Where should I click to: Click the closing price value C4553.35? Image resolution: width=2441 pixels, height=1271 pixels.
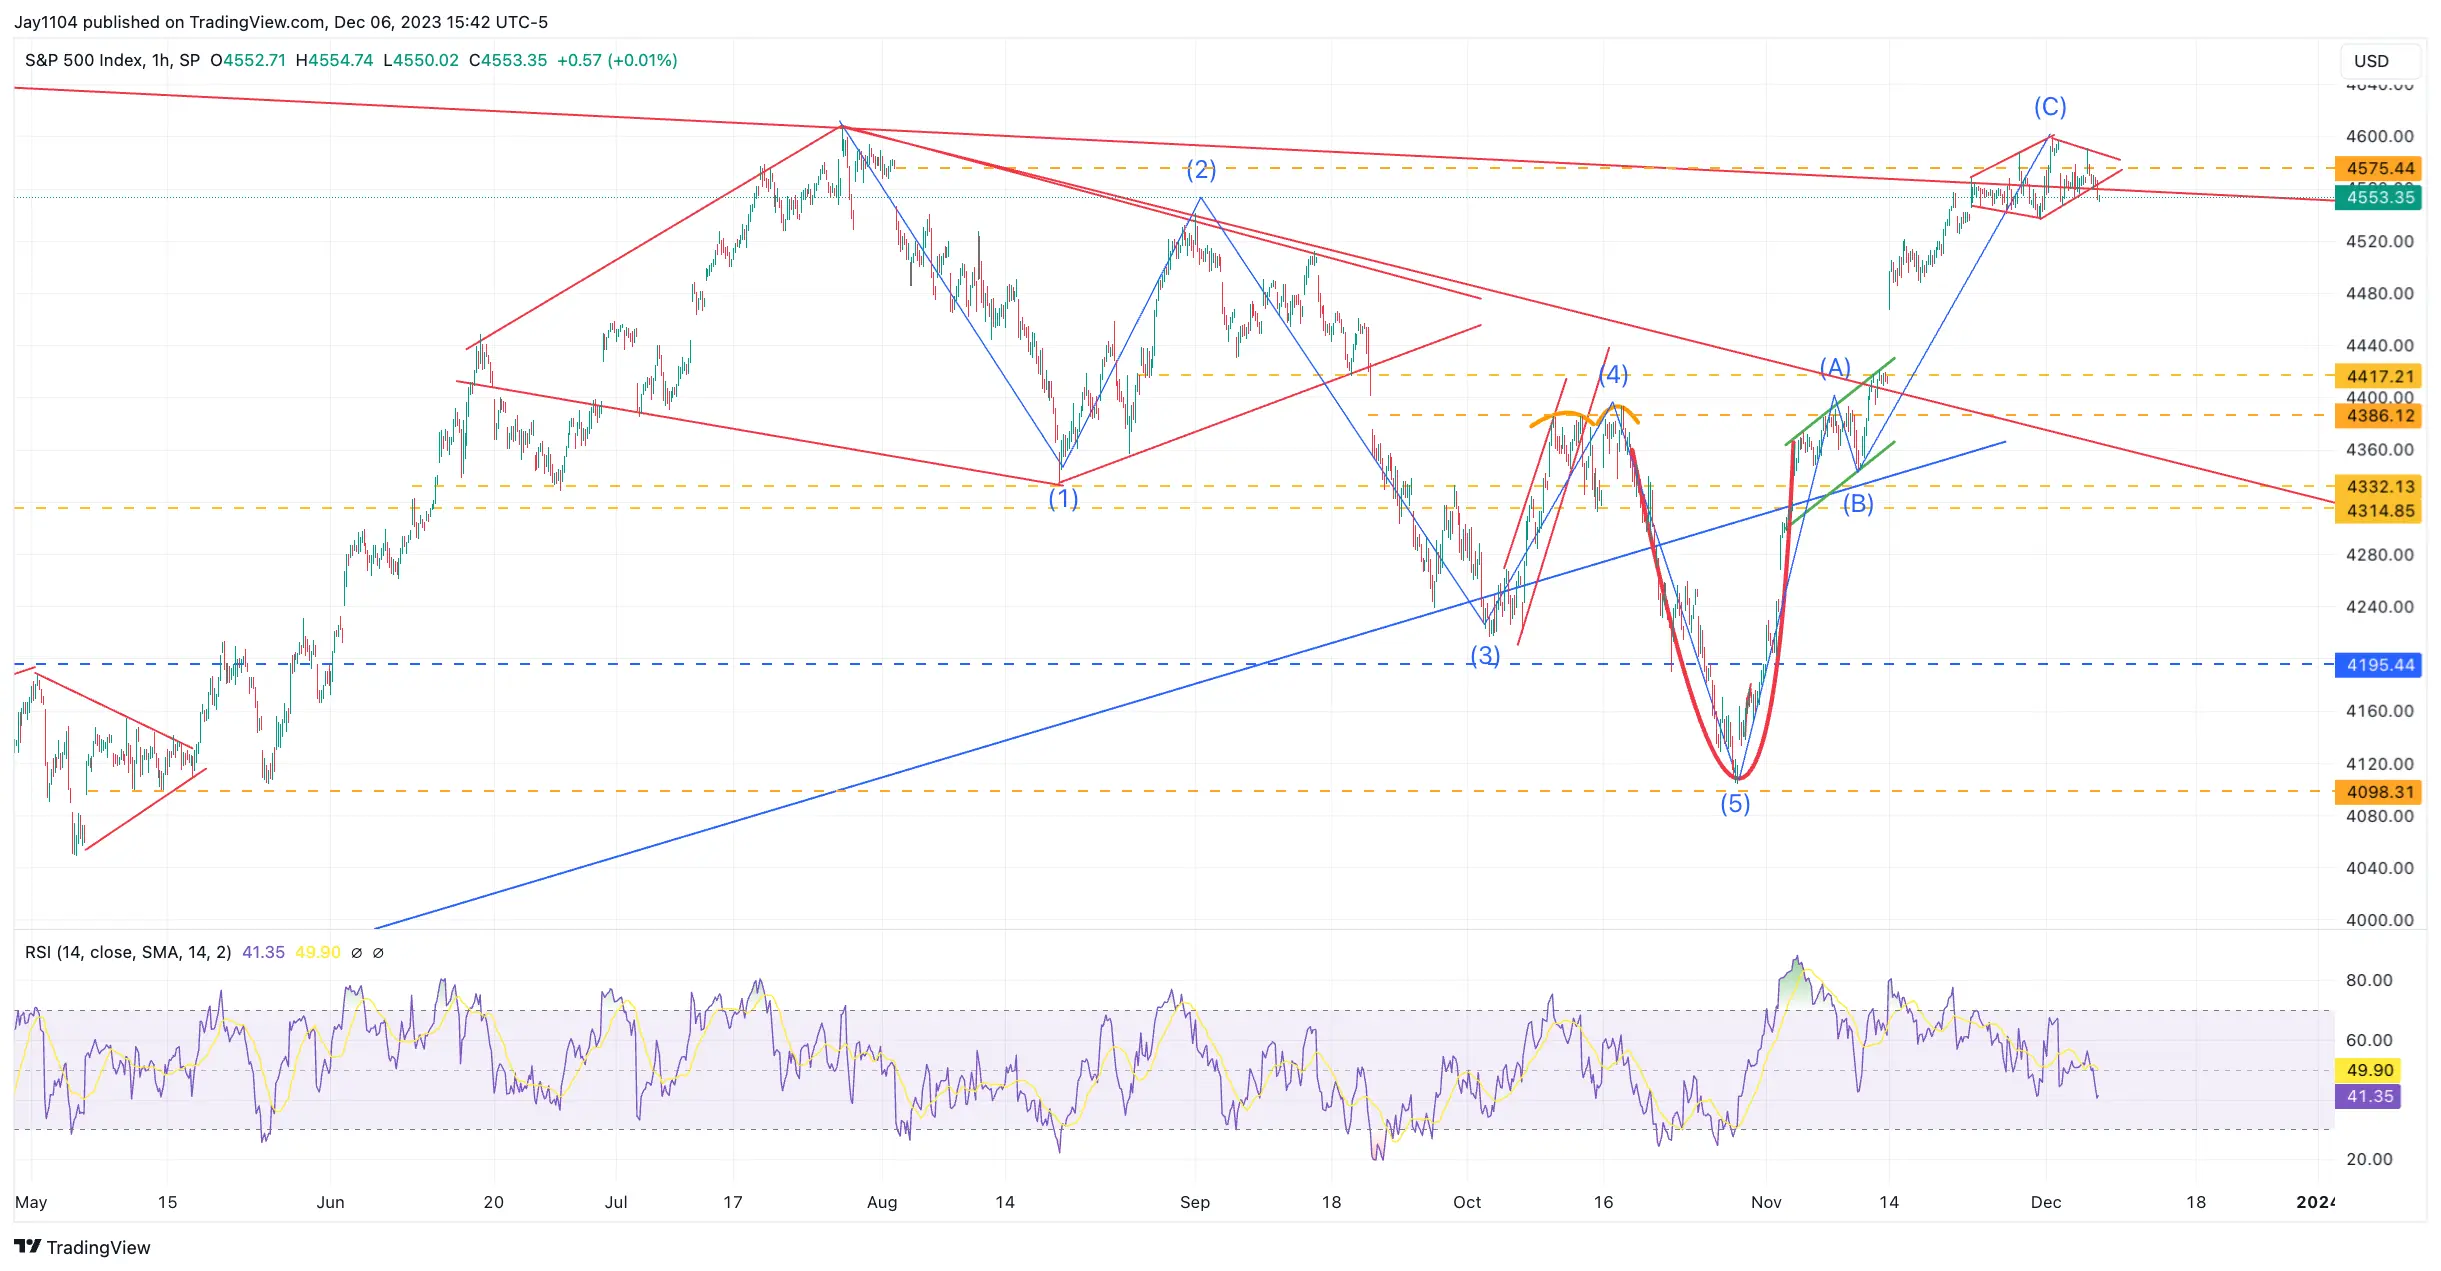click(x=508, y=60)
